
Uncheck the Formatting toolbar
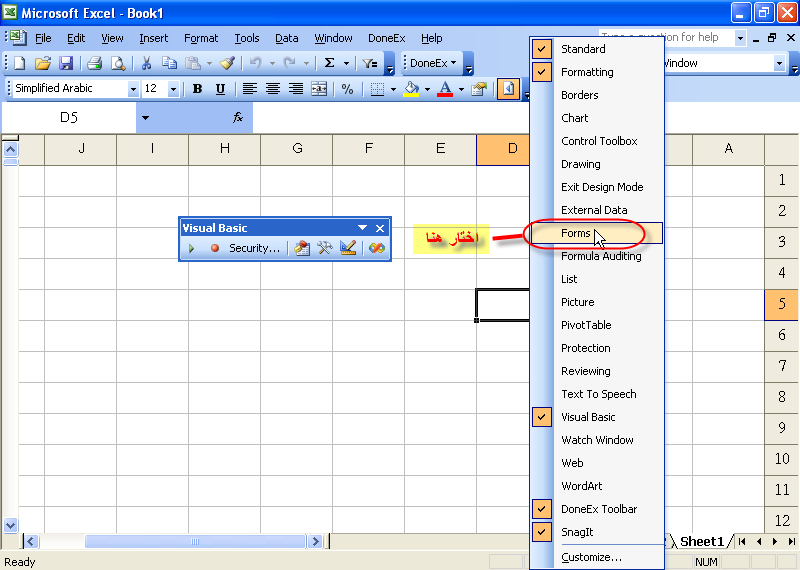point(597,72)
